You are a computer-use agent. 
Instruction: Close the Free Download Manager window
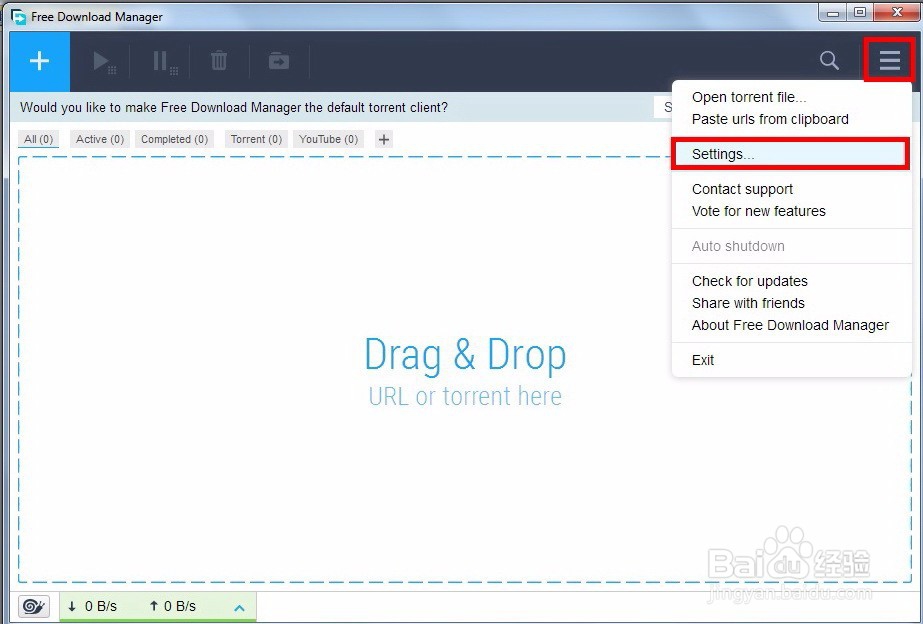click(897, 12)
